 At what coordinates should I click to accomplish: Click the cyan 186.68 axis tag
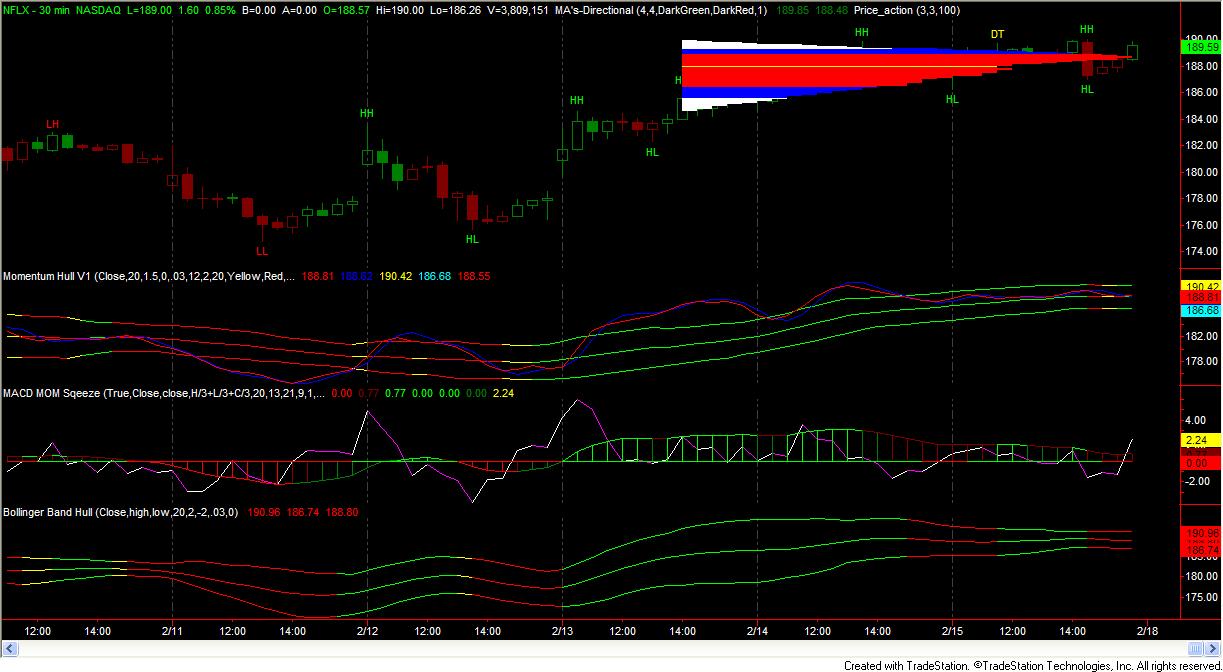pyautogui.click(x=1200, y=311)
